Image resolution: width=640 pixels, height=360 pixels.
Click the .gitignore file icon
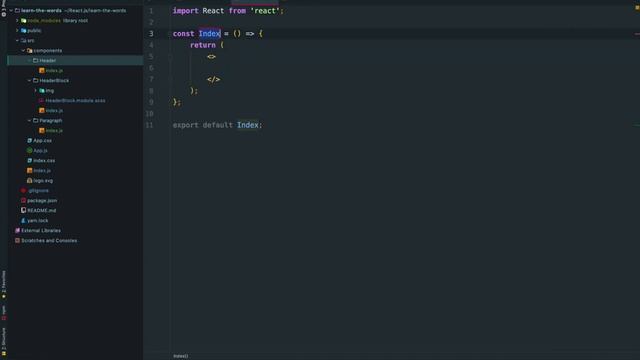tap(23, 191)
